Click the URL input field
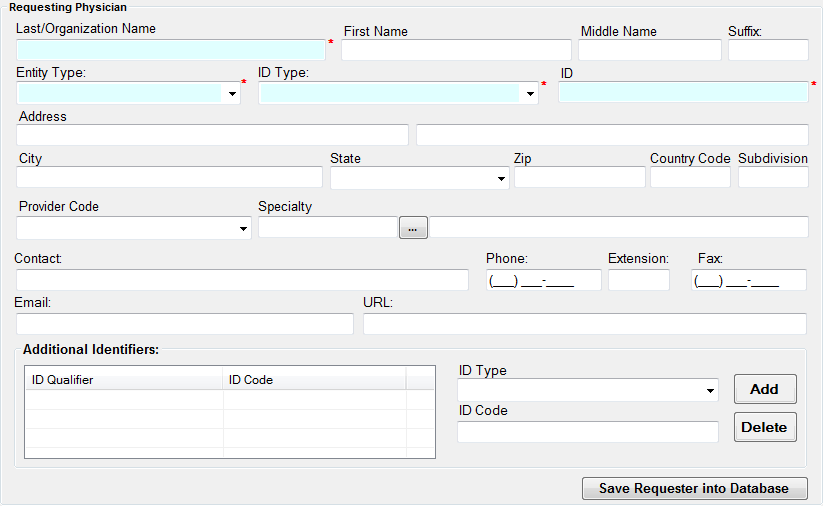Screen dimensions: 823x506 tap(584, 324)
